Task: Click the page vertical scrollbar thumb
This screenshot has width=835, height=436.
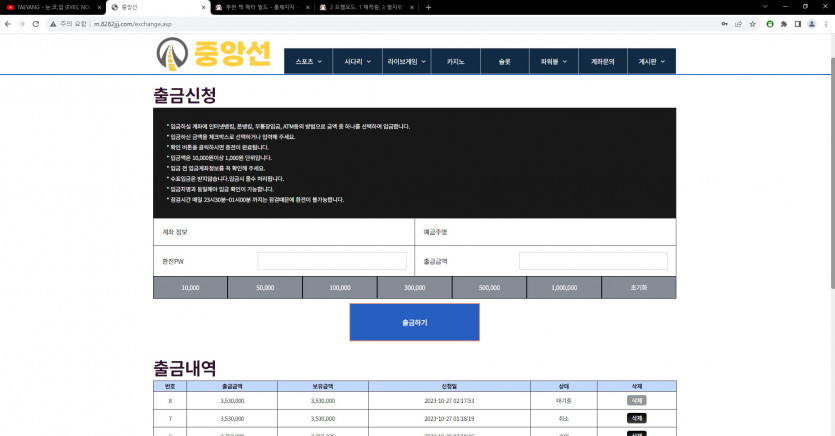Action: (x=832, y=173)
